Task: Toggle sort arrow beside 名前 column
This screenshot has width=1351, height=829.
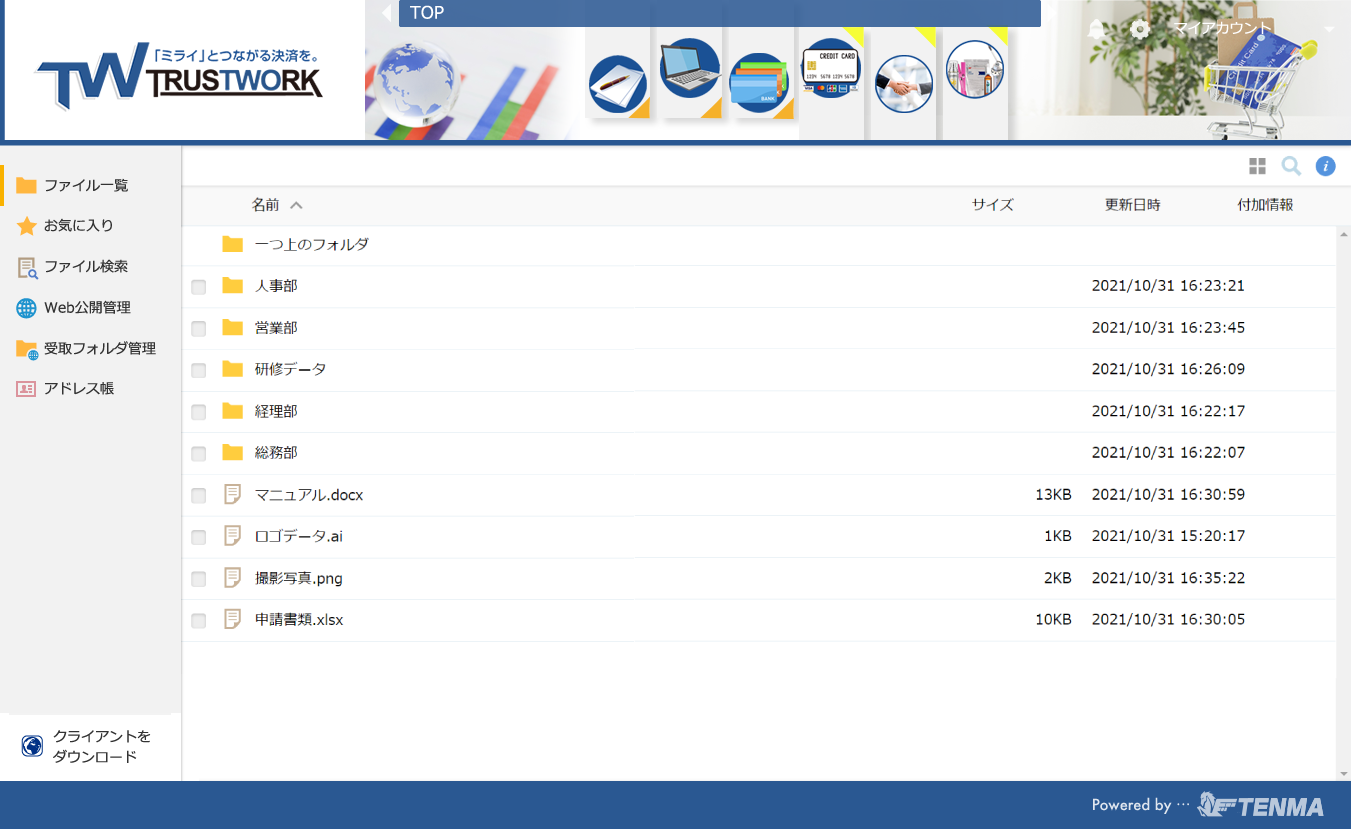Action: 296,205
